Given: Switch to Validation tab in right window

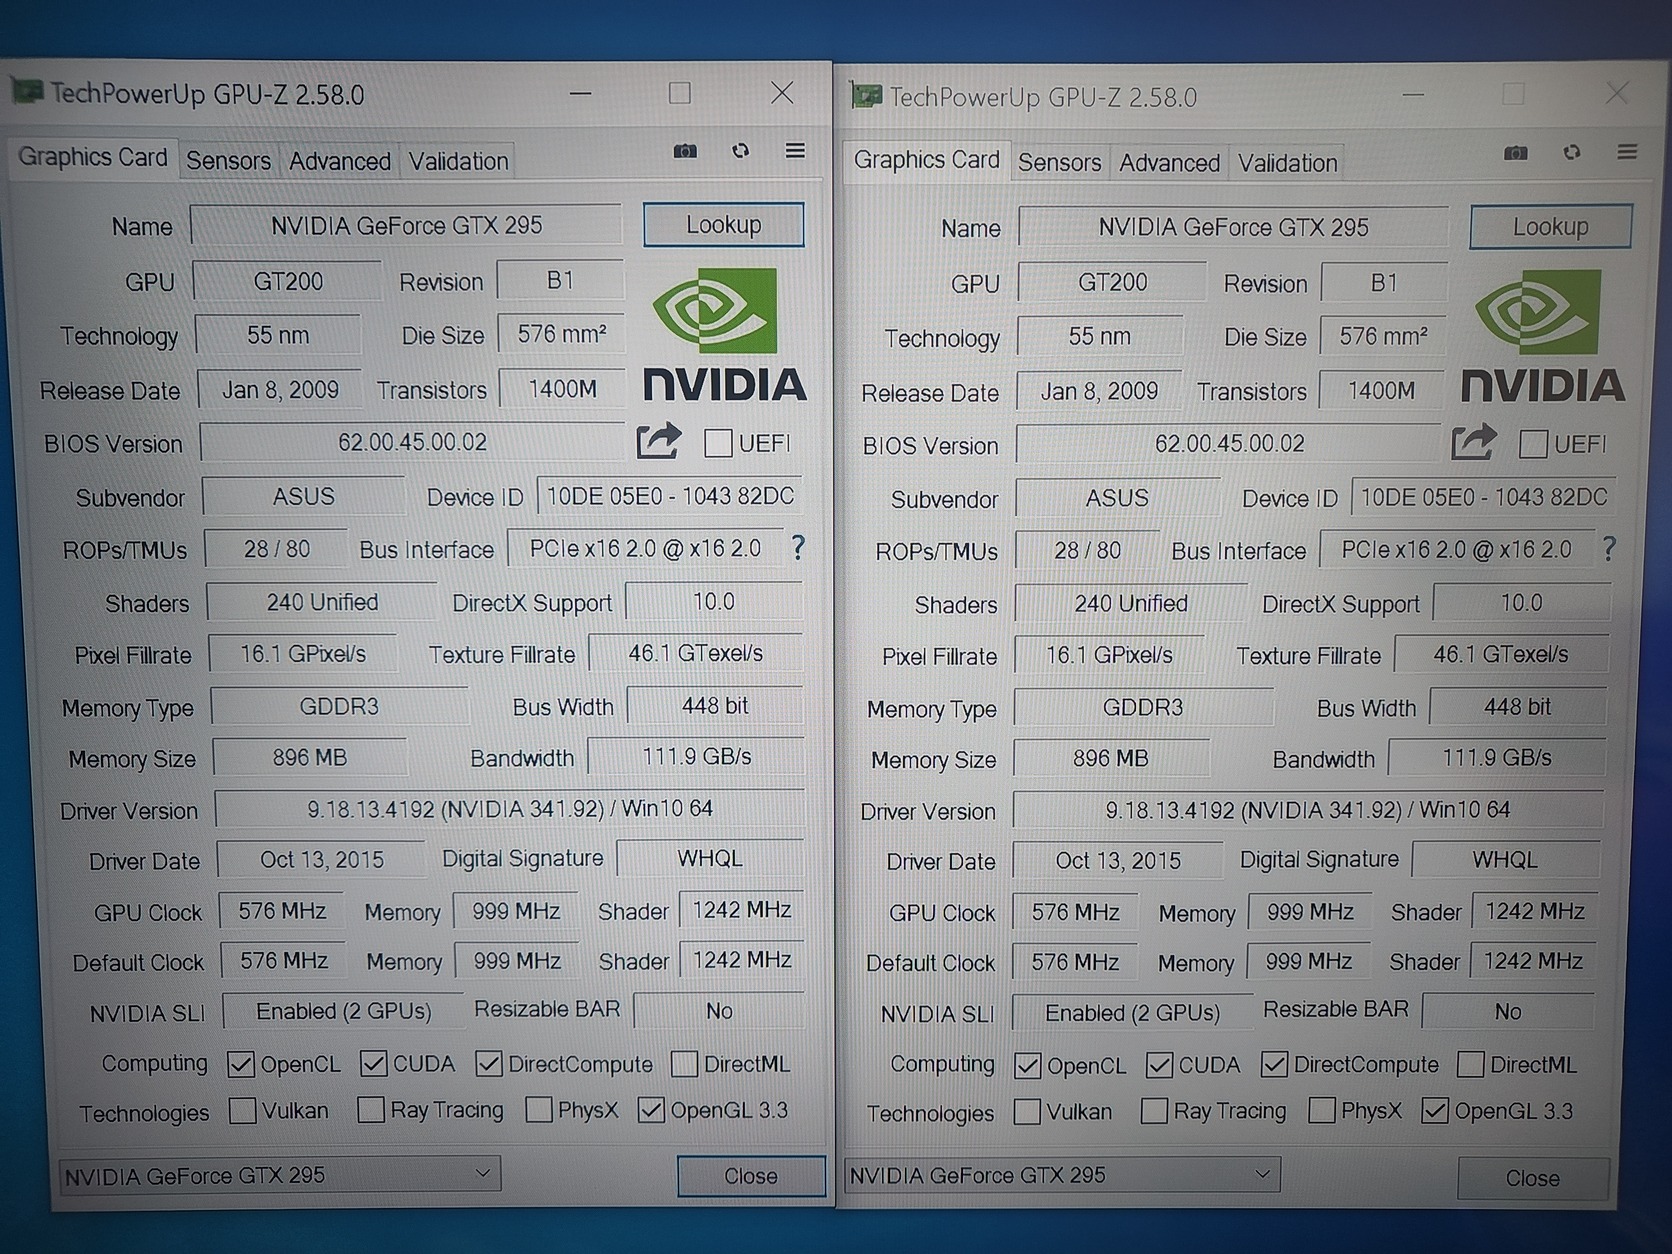Looking at the screenshot, I should pyautogui.click(x=1287, y=163).
